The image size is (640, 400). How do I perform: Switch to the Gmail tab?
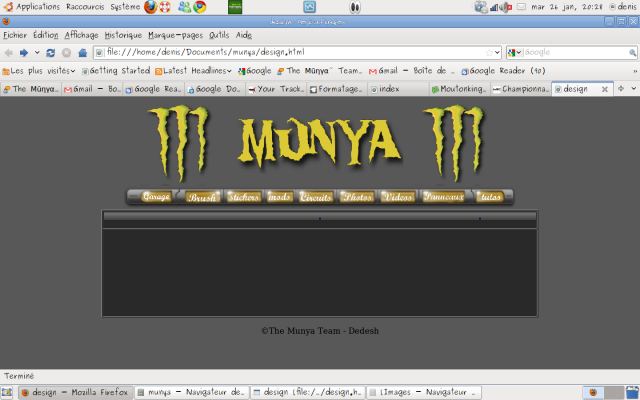[x=92, y=89]
